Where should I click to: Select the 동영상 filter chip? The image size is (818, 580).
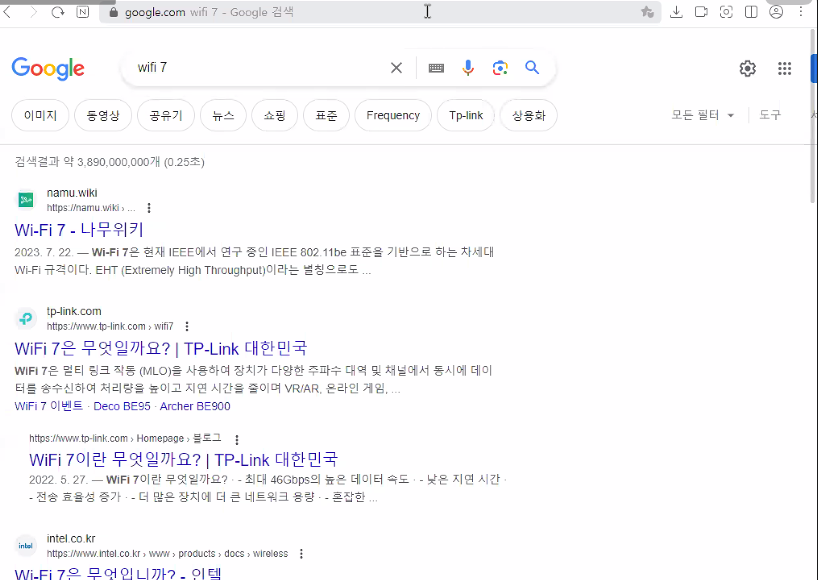coord(103,115)
